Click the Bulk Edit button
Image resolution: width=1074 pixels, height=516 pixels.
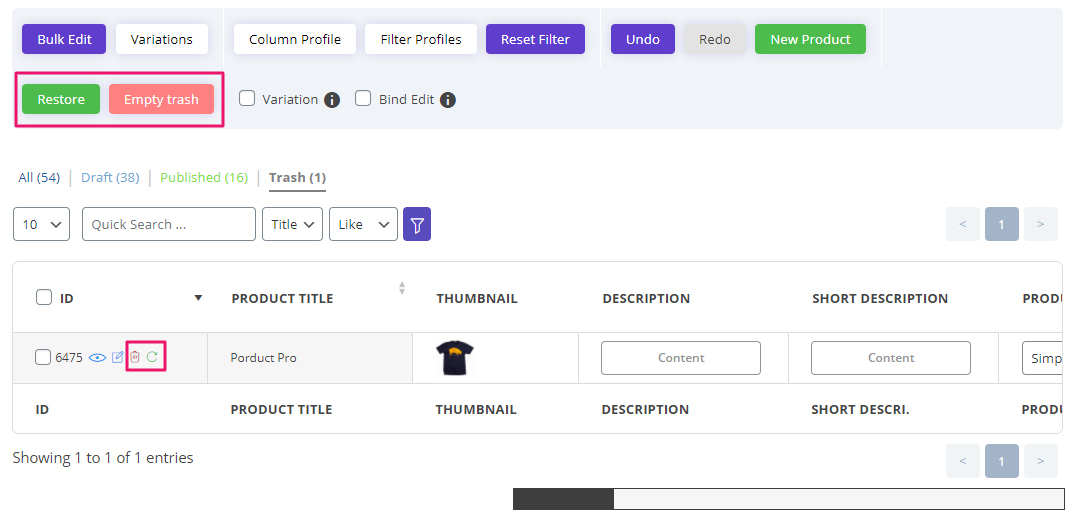tap(64, 39)
